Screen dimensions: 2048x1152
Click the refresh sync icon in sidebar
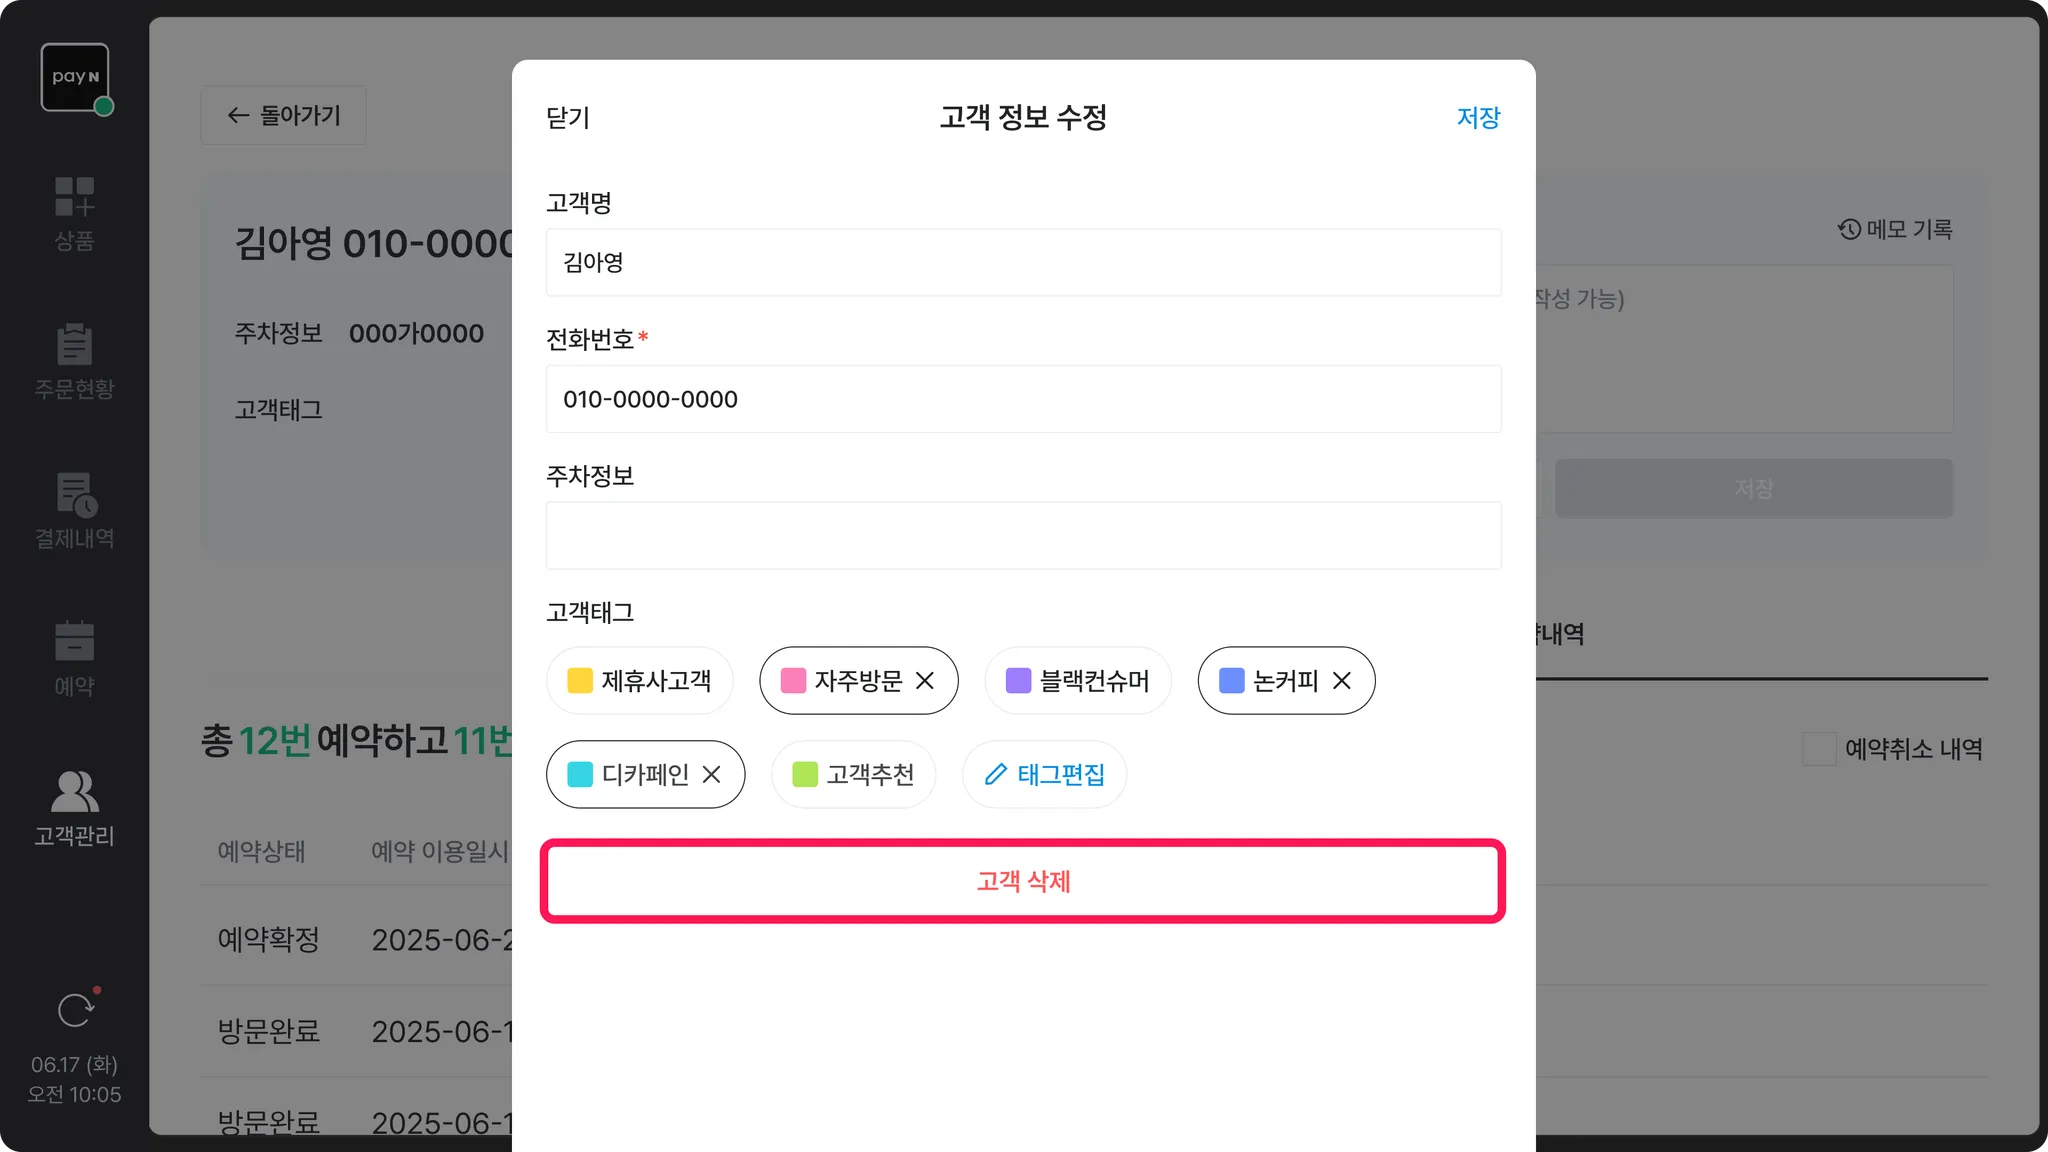[75, 1010]
